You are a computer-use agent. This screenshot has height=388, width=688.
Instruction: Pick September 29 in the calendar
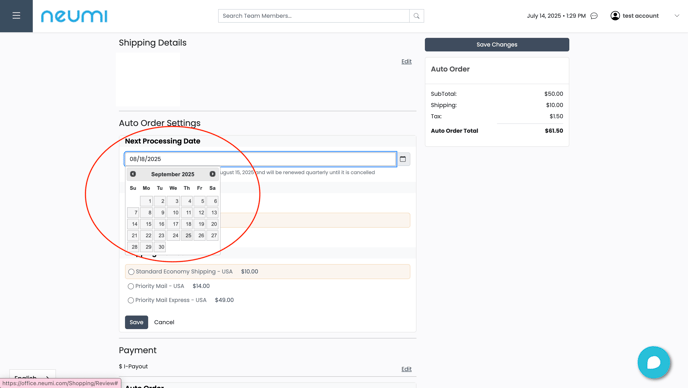point(147,247)
